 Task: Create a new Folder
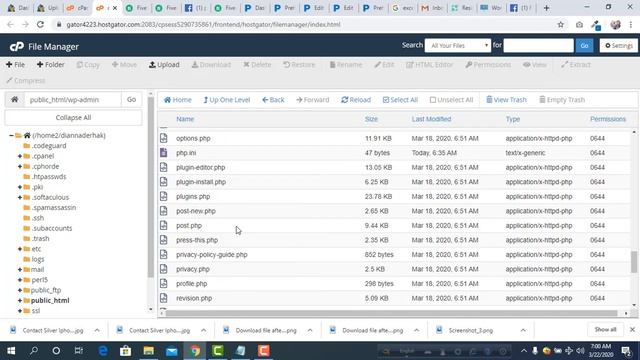[x=51, y=64]
